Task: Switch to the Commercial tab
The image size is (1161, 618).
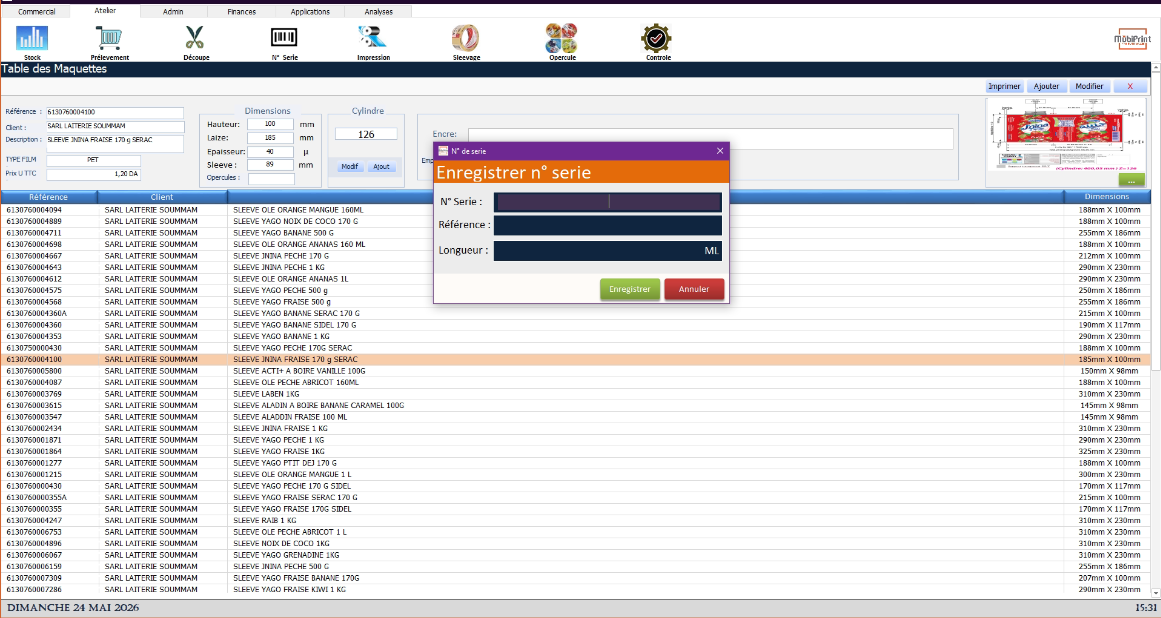Action: [x=36, y=12]
